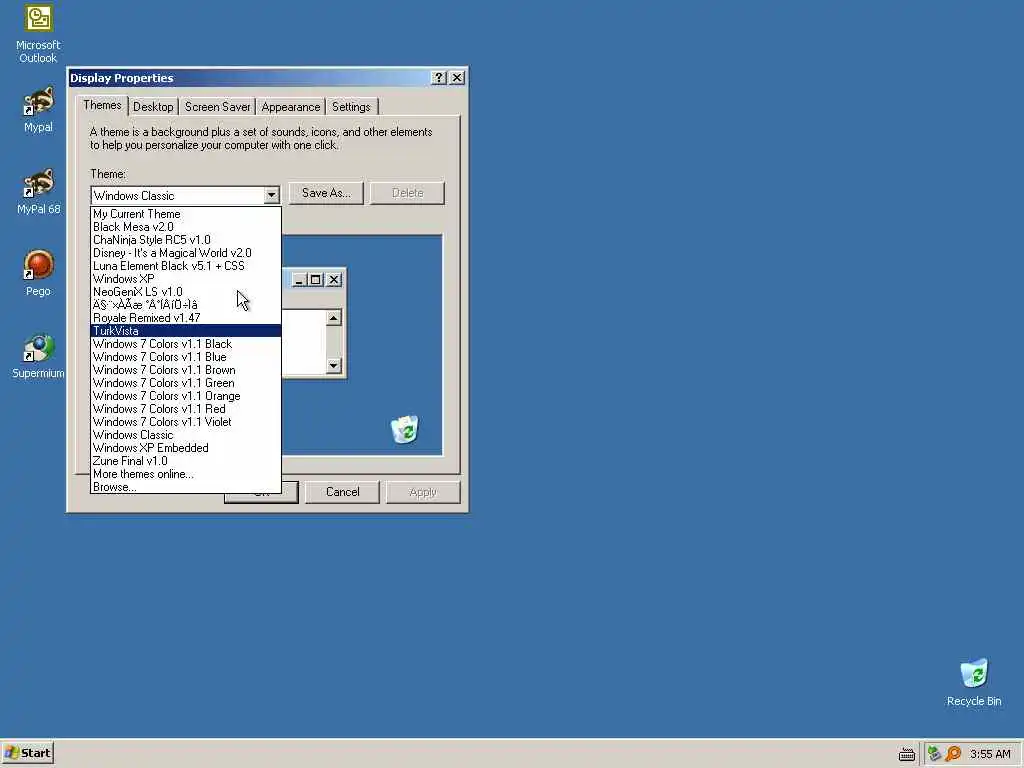Screen dimensions: 1024x768
Task: Select the MyPal 68 desktop shortcut
Action: tap(38, 191)
